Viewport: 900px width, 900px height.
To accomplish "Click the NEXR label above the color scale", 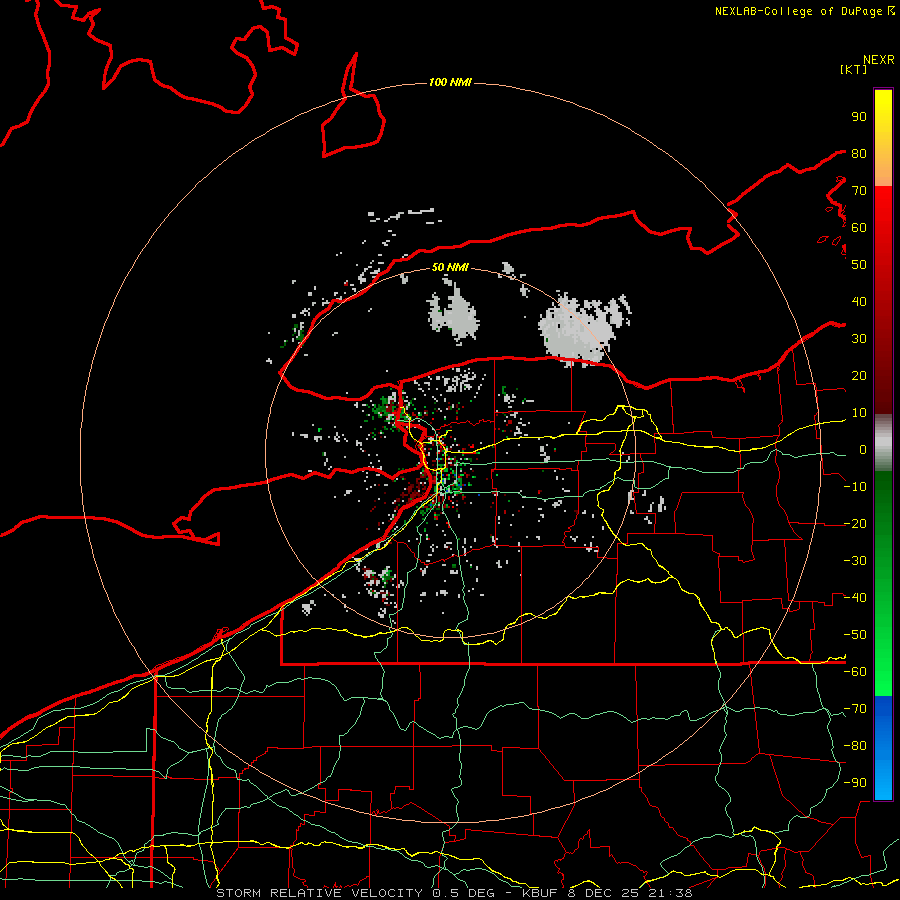I will click(879, 60).
